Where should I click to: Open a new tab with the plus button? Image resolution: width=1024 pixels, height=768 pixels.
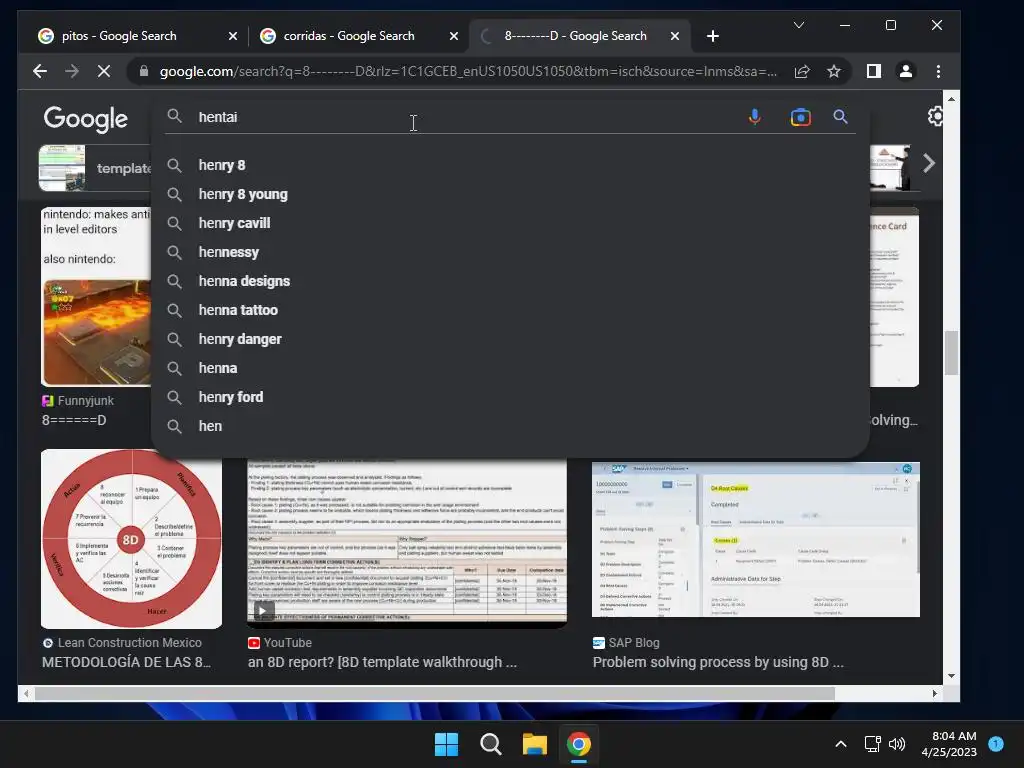(x=712, y=36)
